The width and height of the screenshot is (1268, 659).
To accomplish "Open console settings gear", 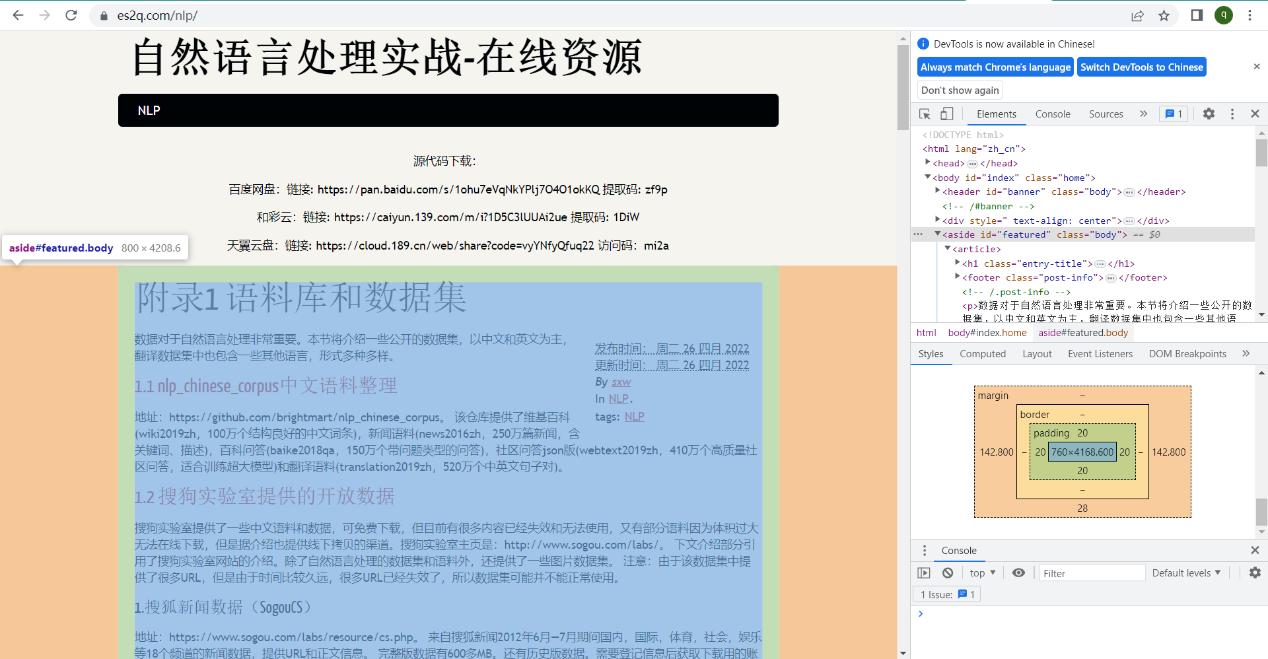I will click(1254, 573).
